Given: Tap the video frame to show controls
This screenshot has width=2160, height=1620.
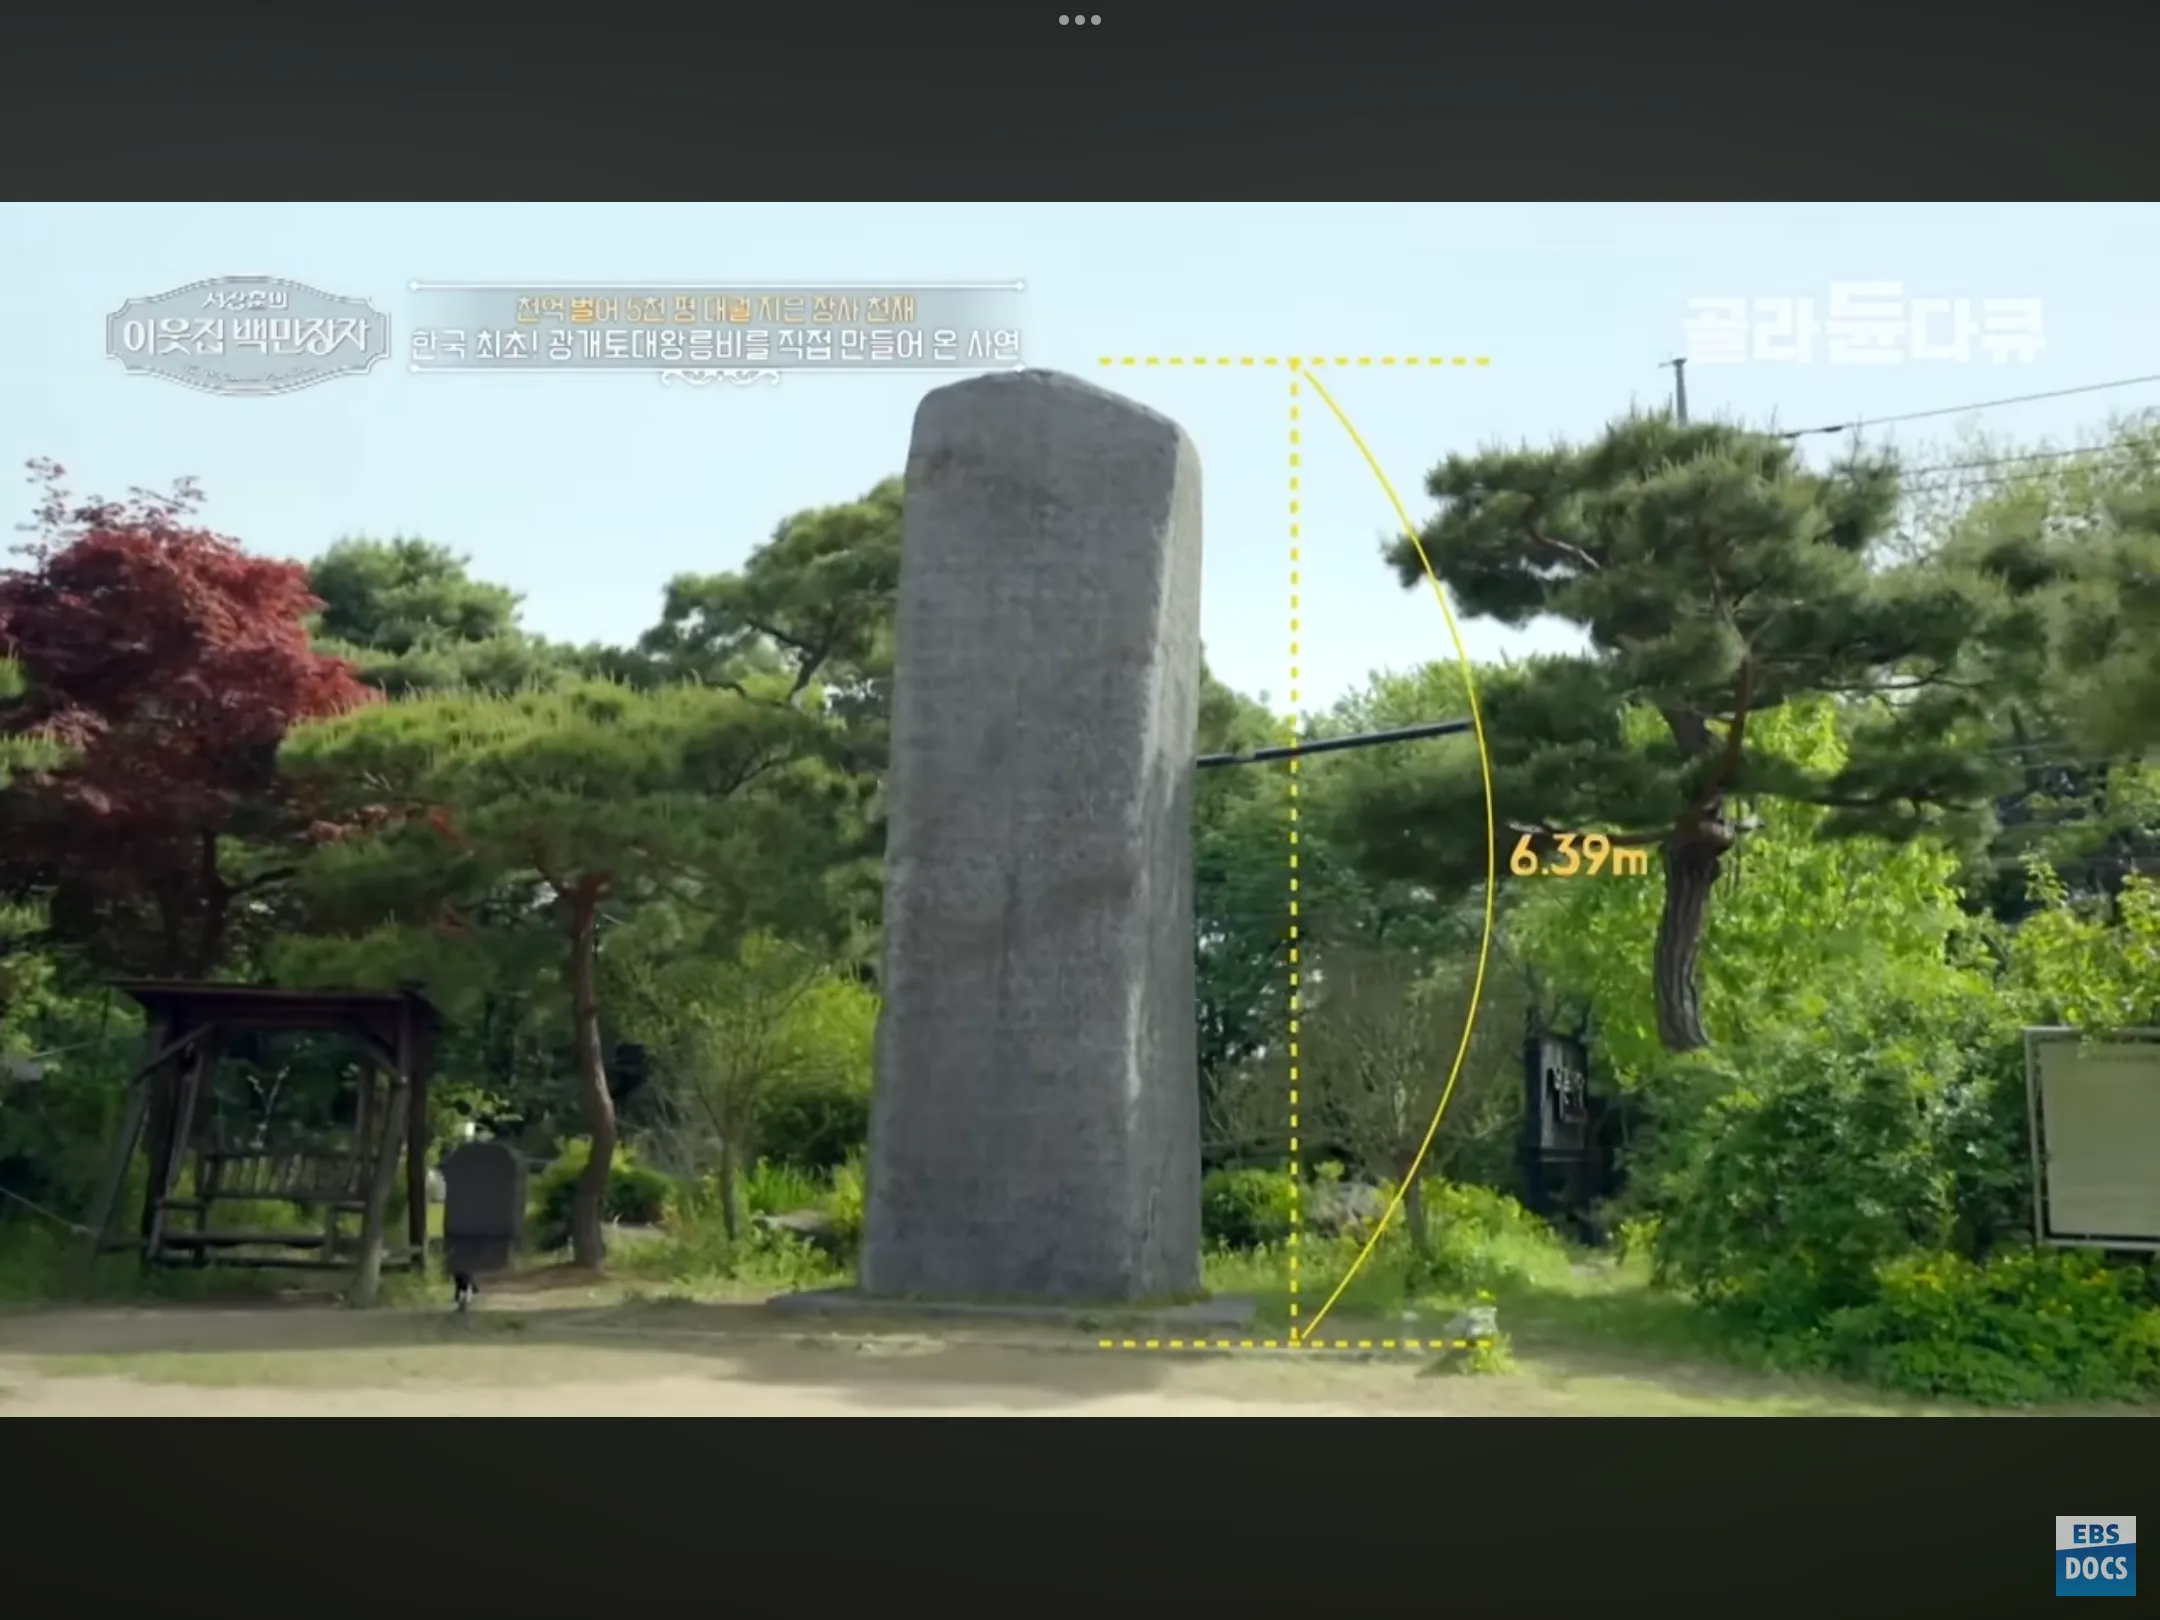Looking at the screenshot, I should [x=1080, y=809].
